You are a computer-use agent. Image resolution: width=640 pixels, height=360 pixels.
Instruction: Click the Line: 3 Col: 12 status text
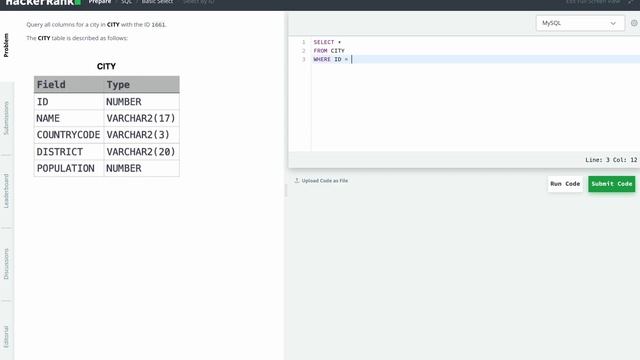pyautogui.click(x=611, y=160)
